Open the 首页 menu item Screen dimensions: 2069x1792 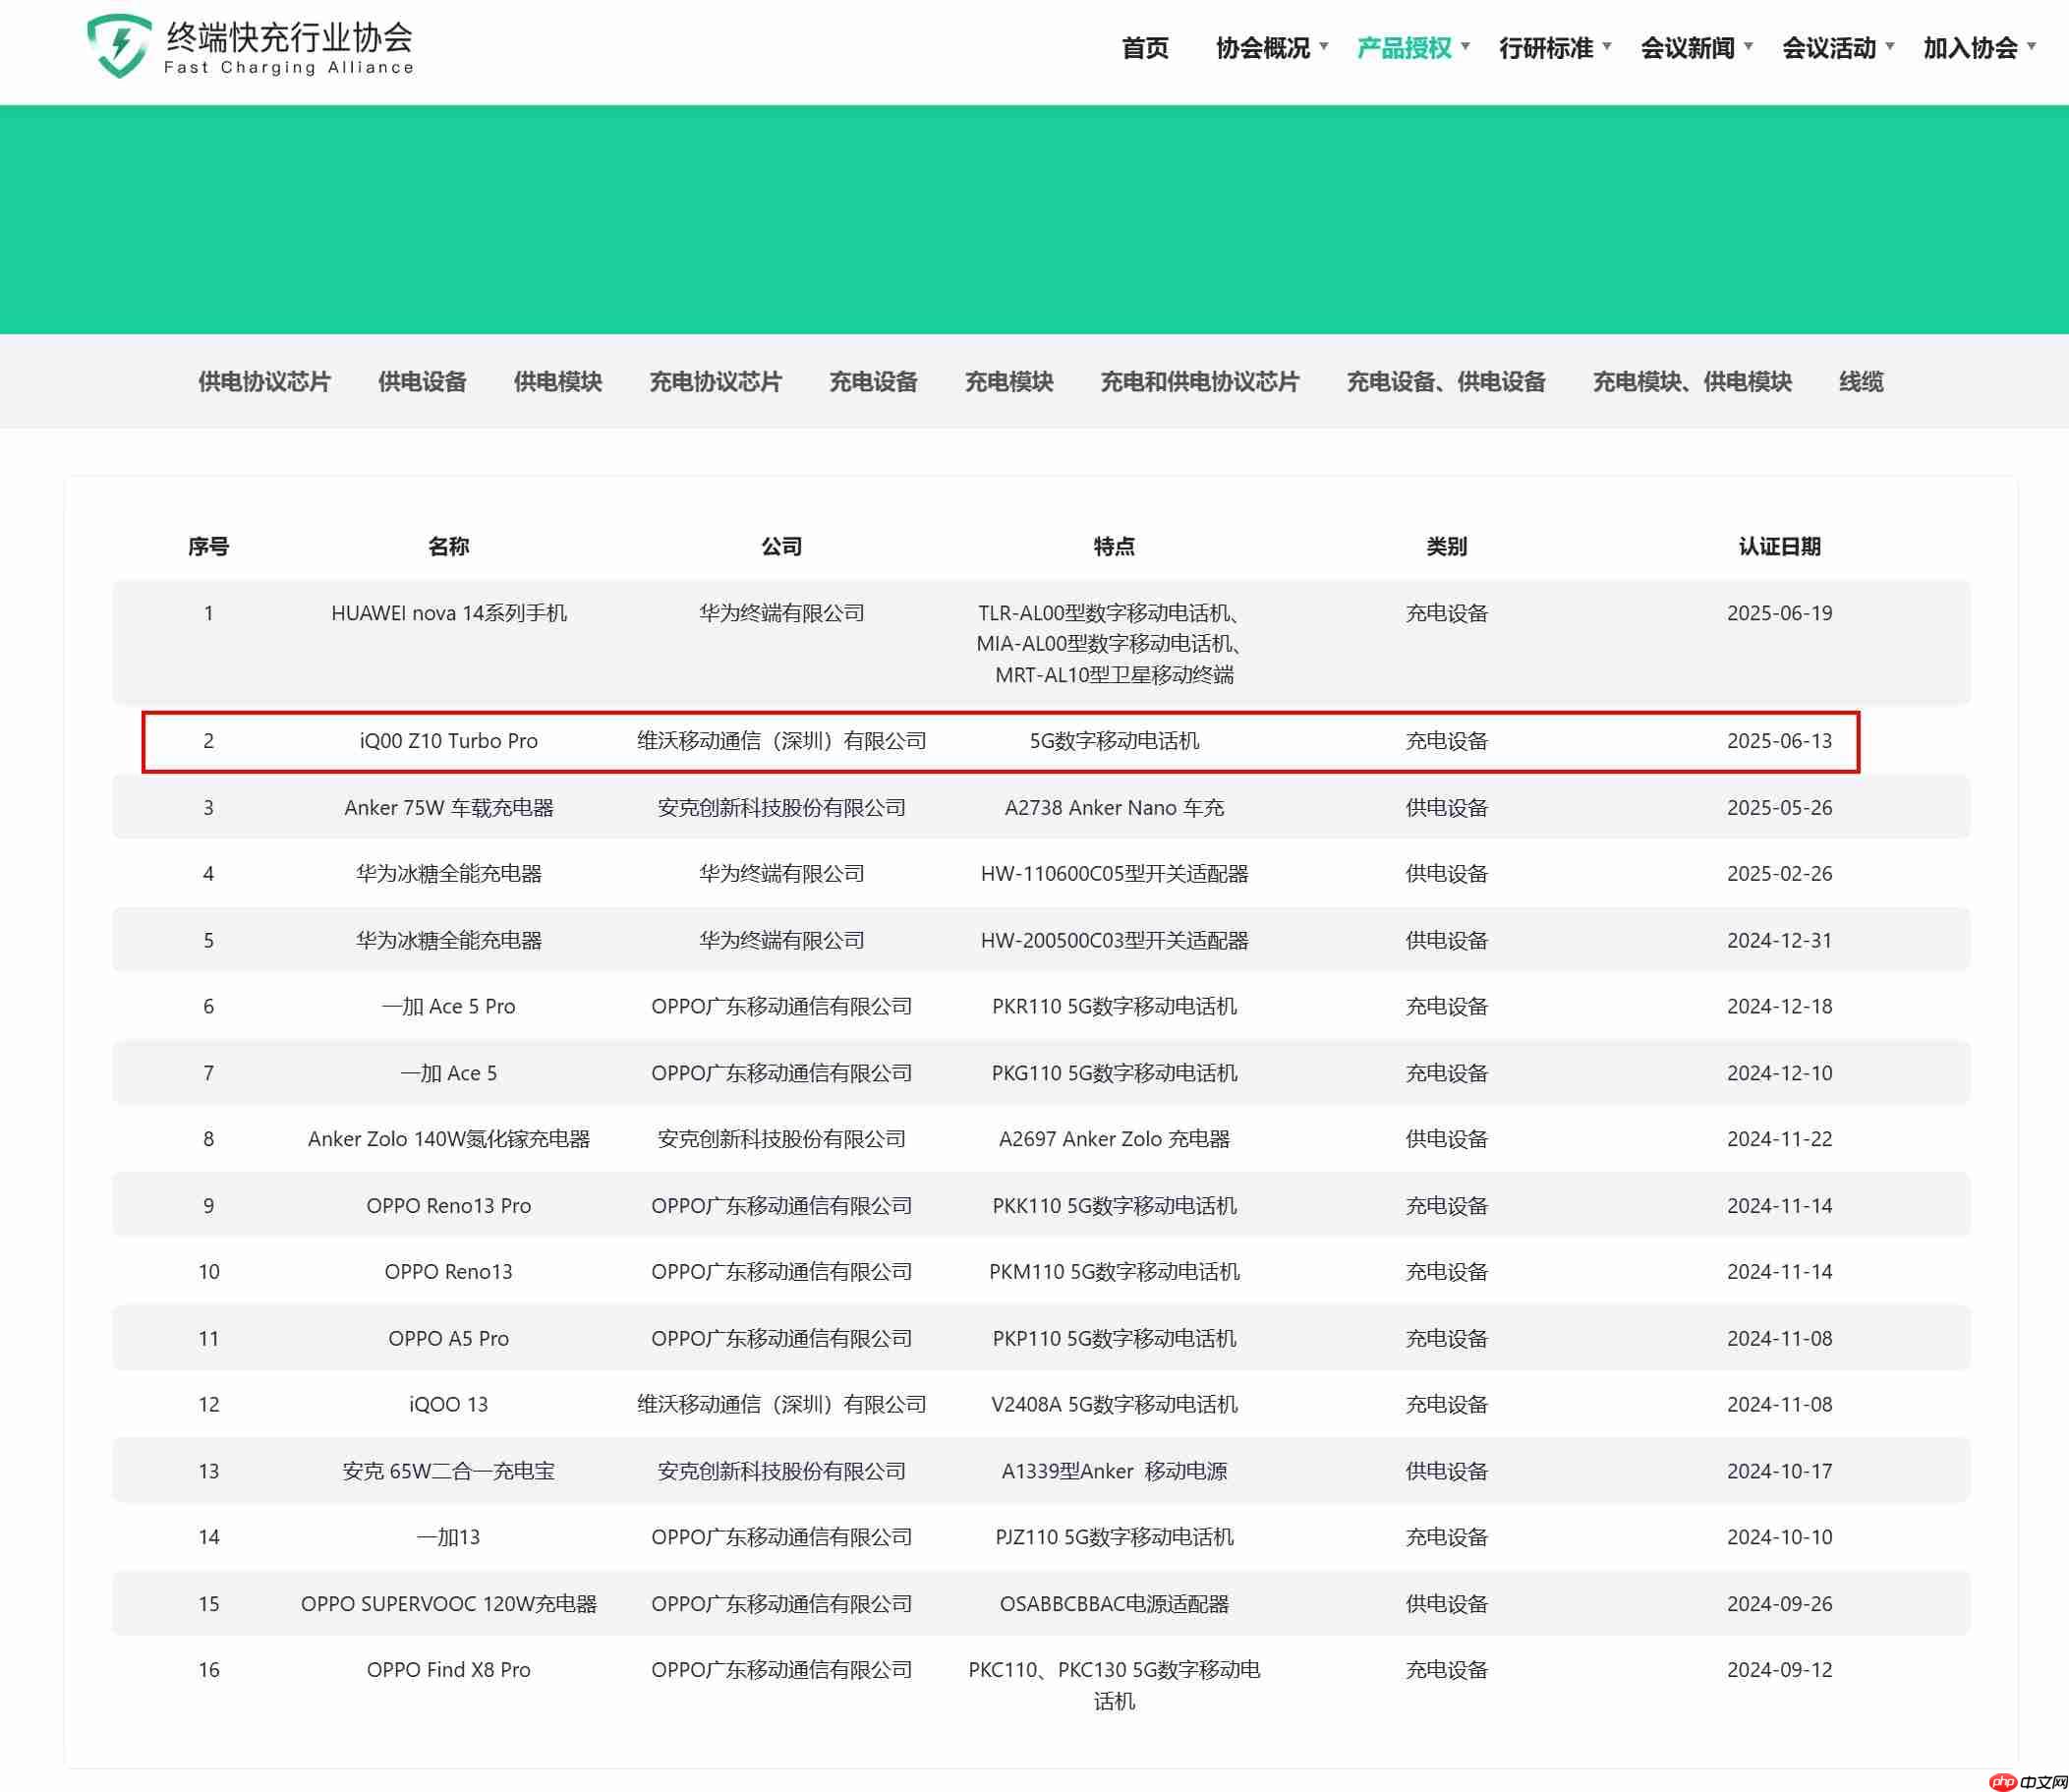1144,48
